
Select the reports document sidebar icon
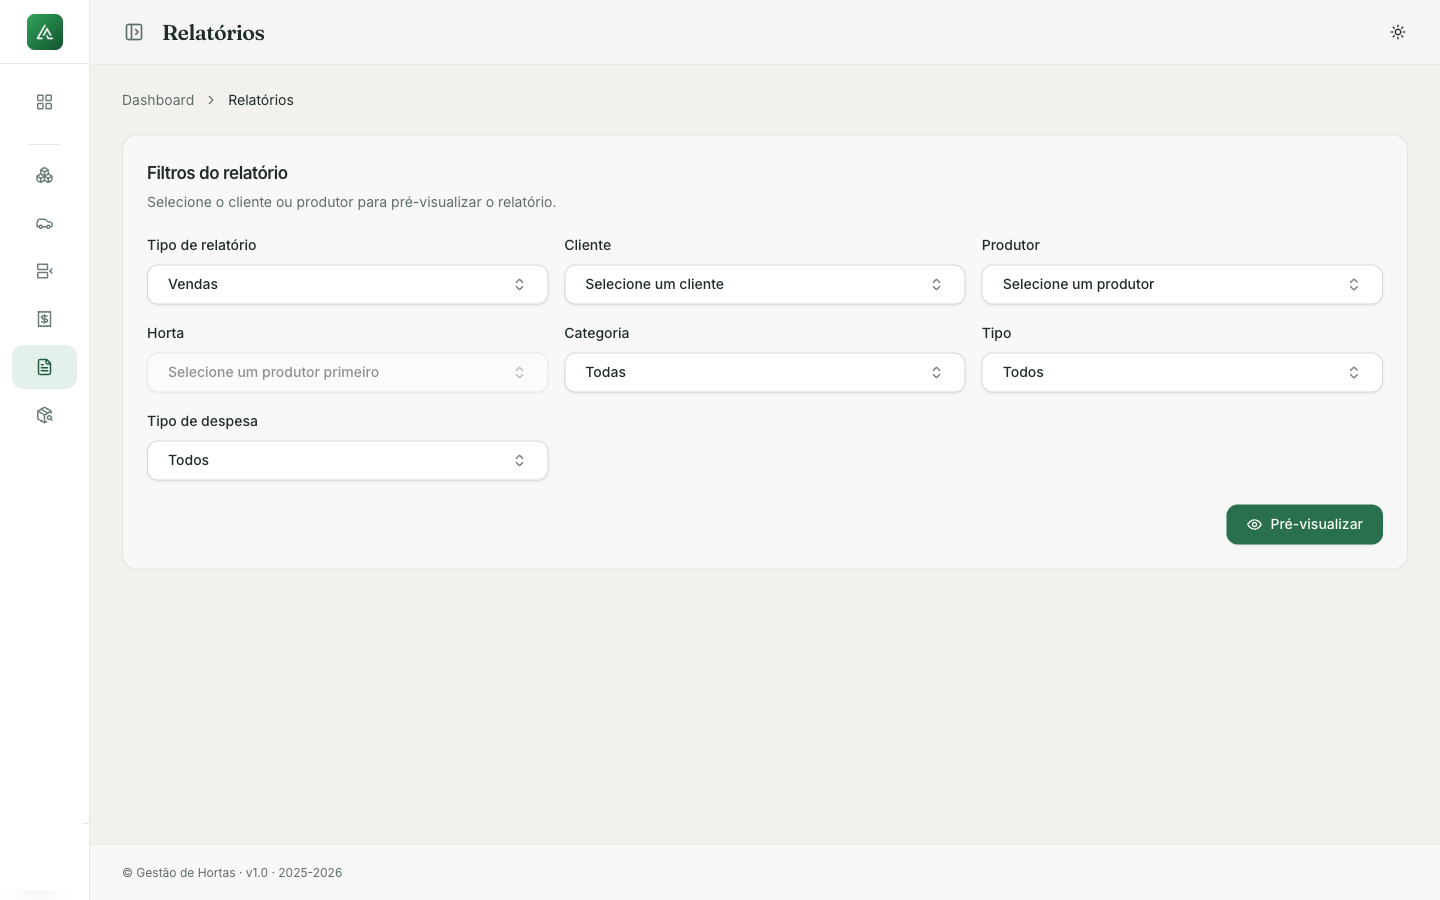(44, 367)
